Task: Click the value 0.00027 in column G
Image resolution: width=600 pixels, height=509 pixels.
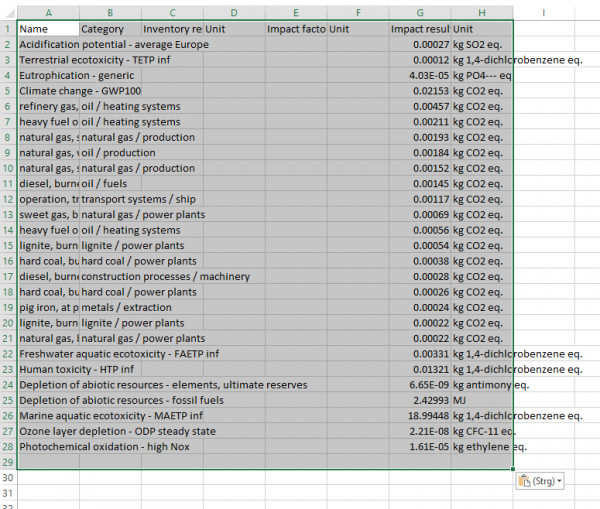Action: pos(420,44)
